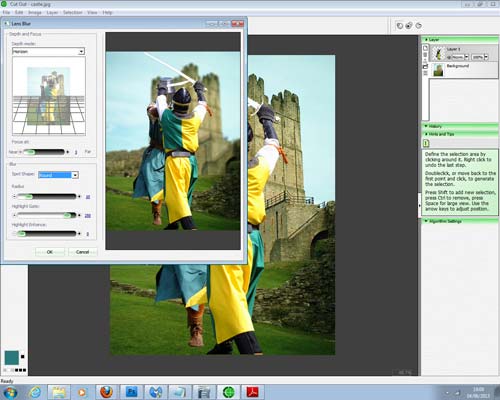
Task: Open the Adobe Reader taskbar icon
Action: point(252,392)
